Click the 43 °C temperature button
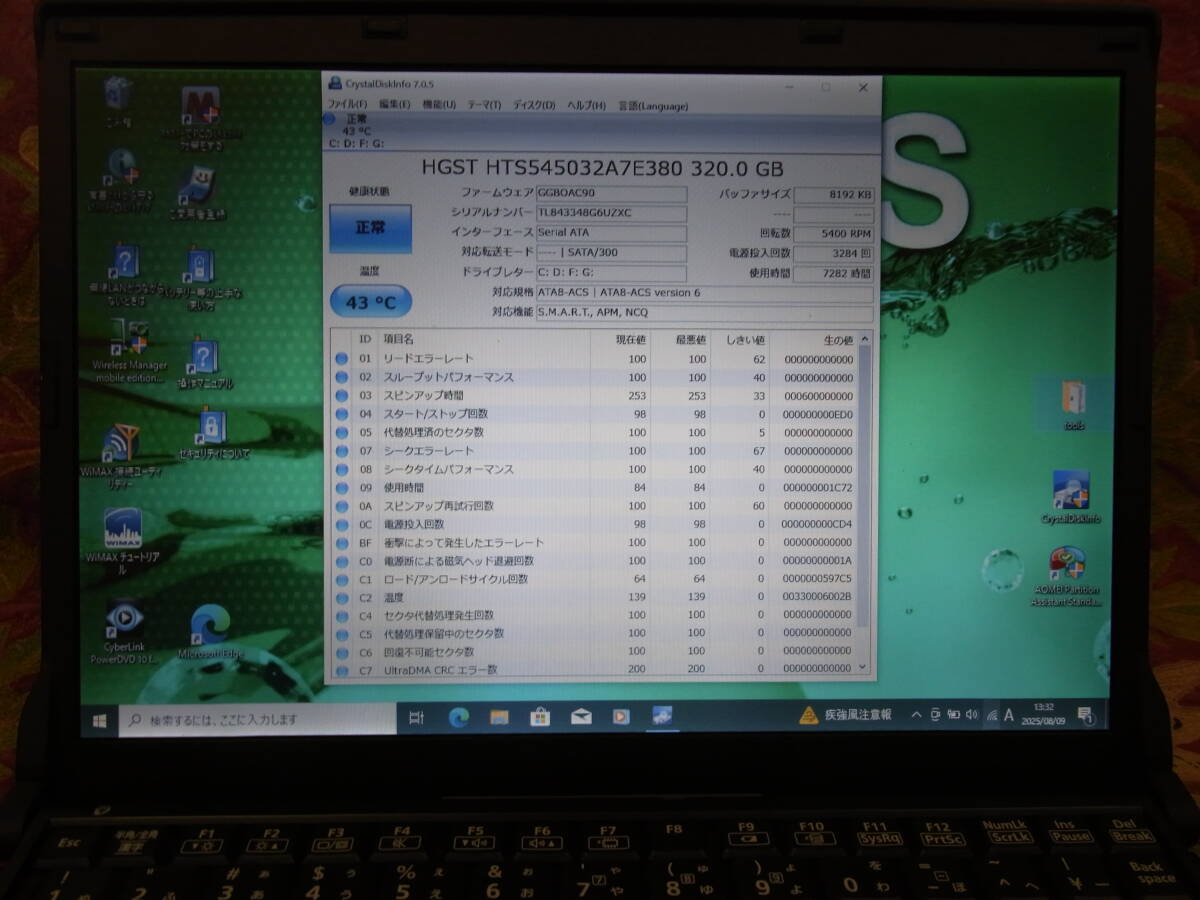The image size is (1200, 900). (x=370, y=301)
